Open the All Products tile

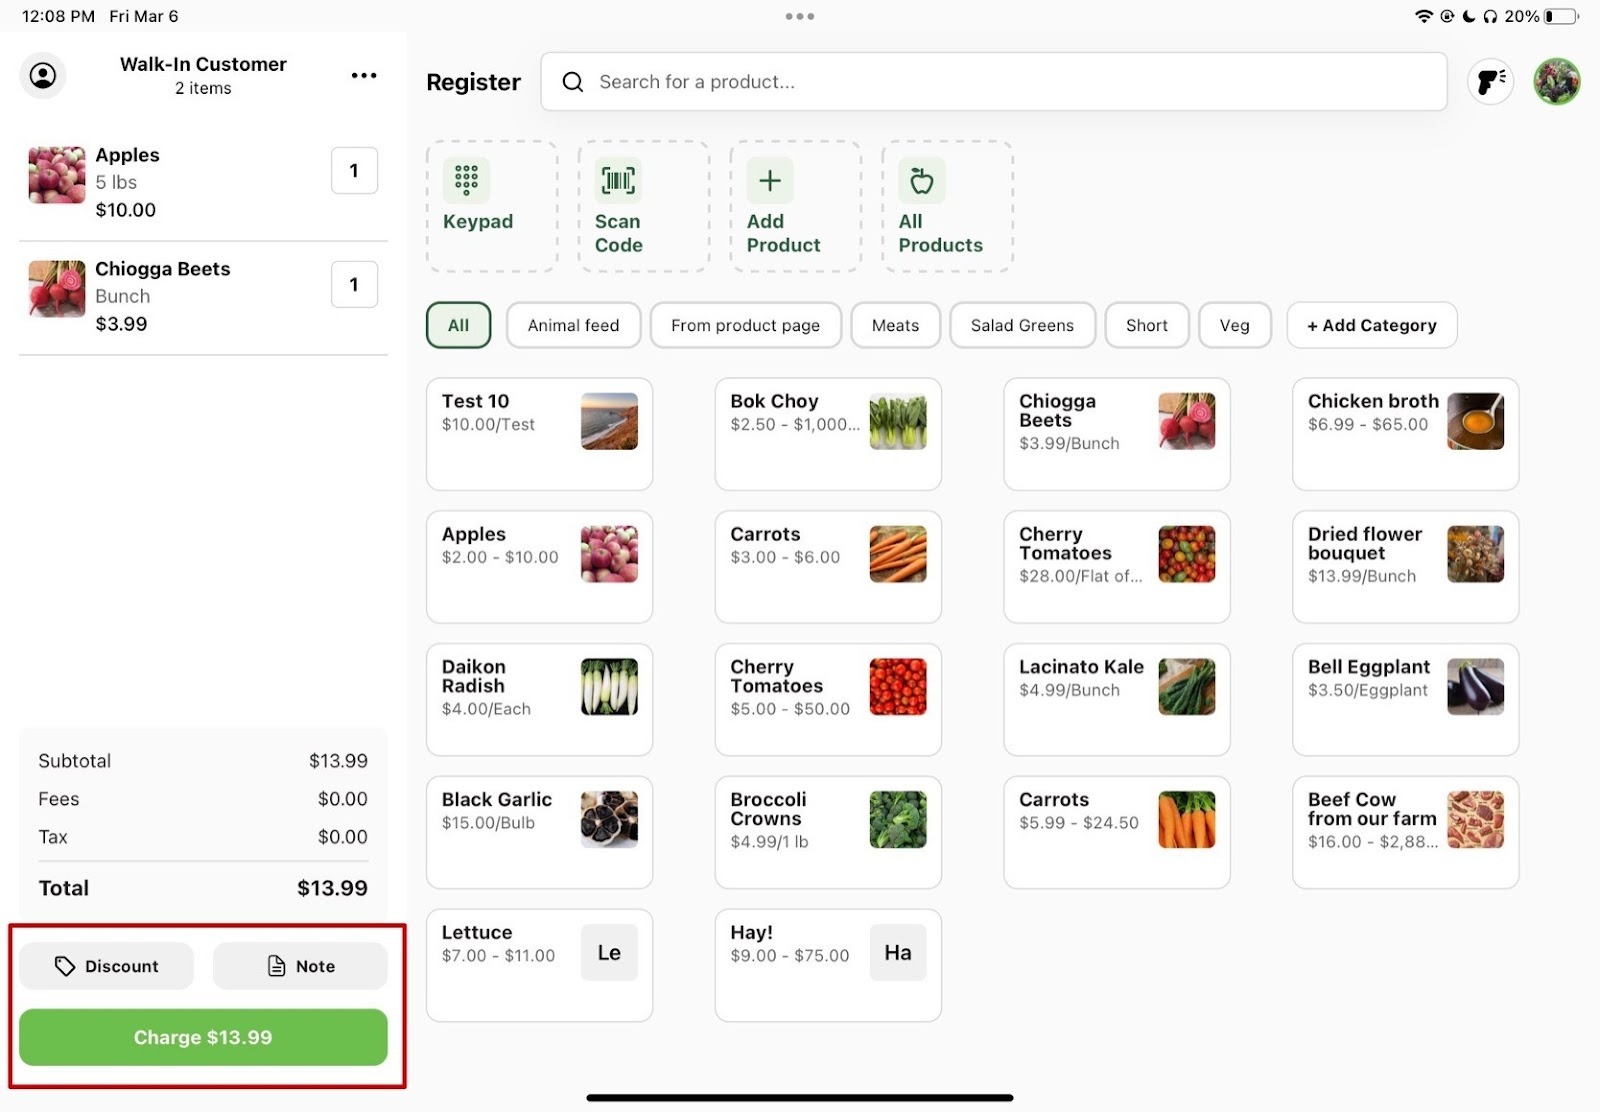pyautogui.click(x=946, y=206)
